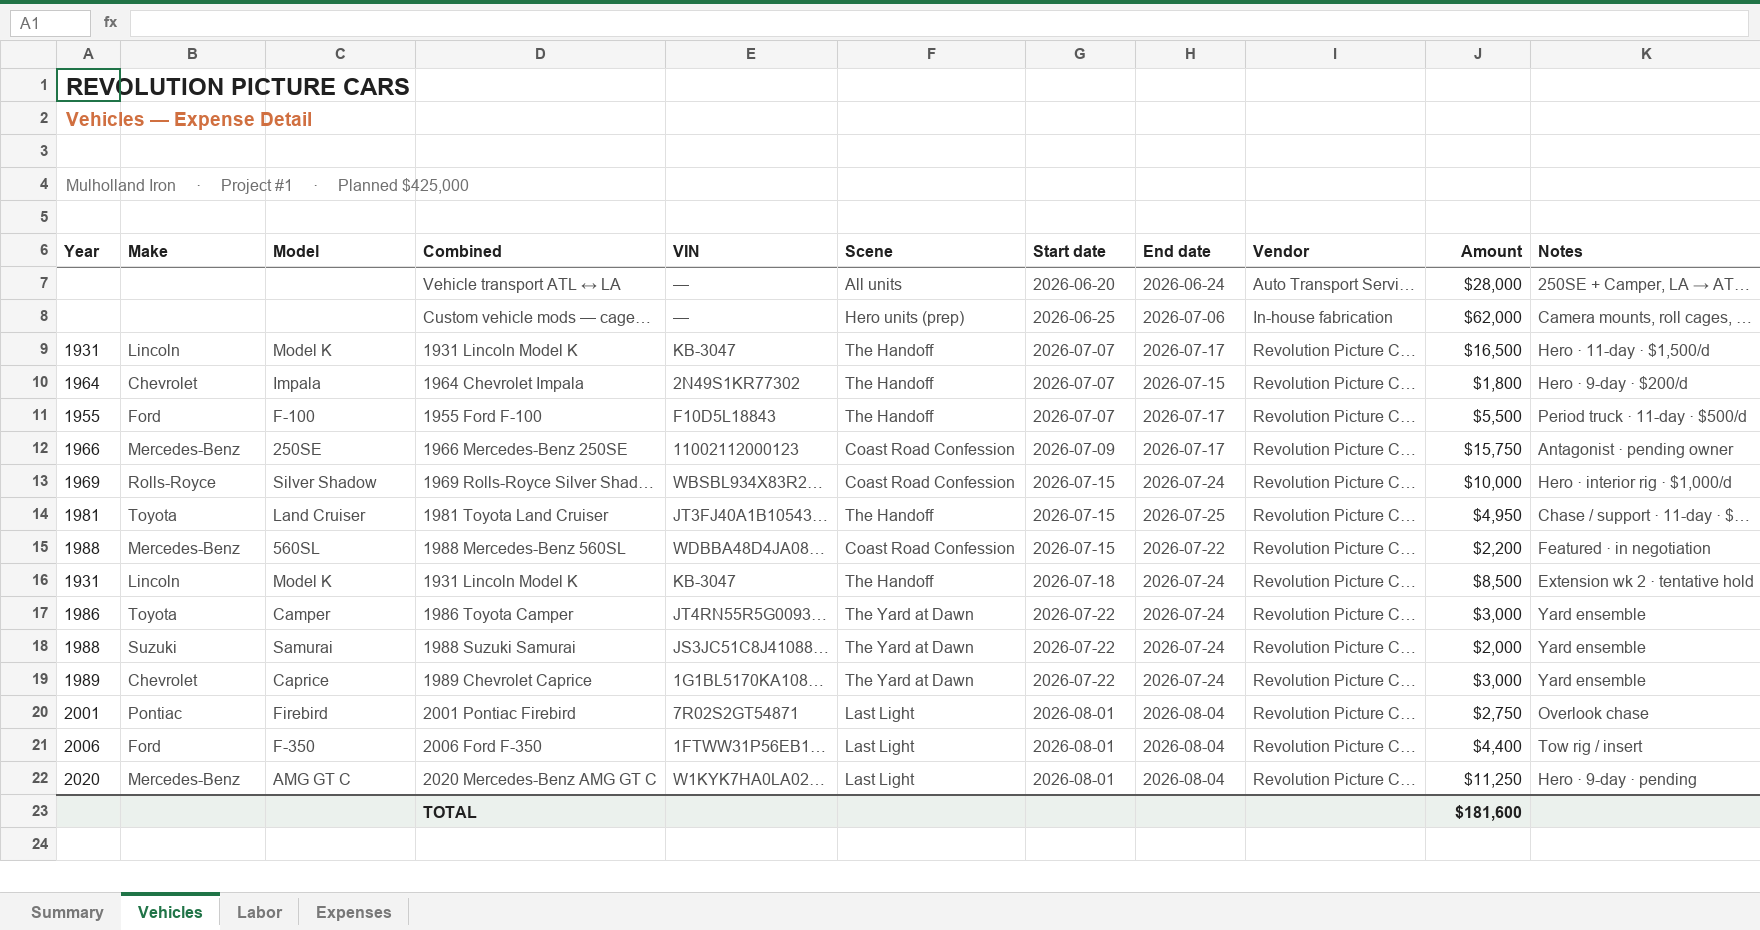
Task: Click the Extension wk 2 tentative hold note
Action: [x=1645, y=581]
